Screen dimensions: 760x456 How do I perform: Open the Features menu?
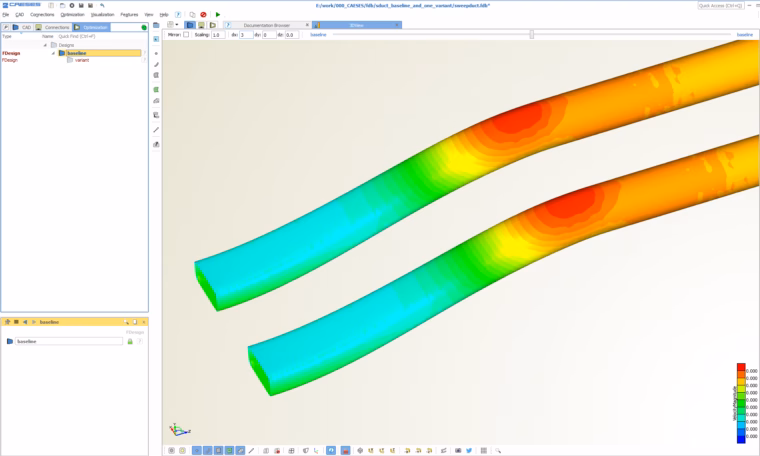(129, 15)
